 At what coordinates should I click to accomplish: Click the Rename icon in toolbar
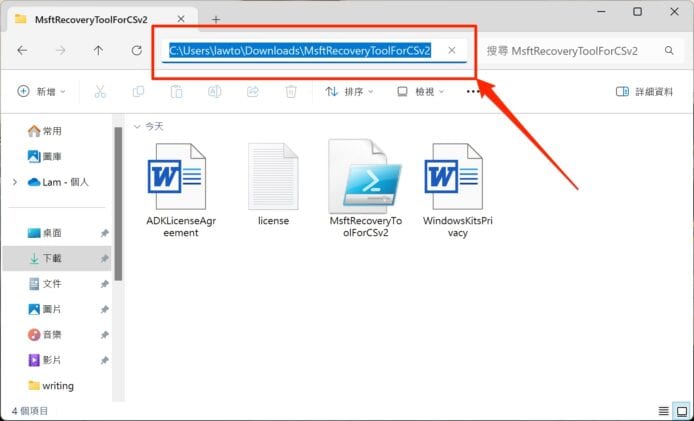214,91
